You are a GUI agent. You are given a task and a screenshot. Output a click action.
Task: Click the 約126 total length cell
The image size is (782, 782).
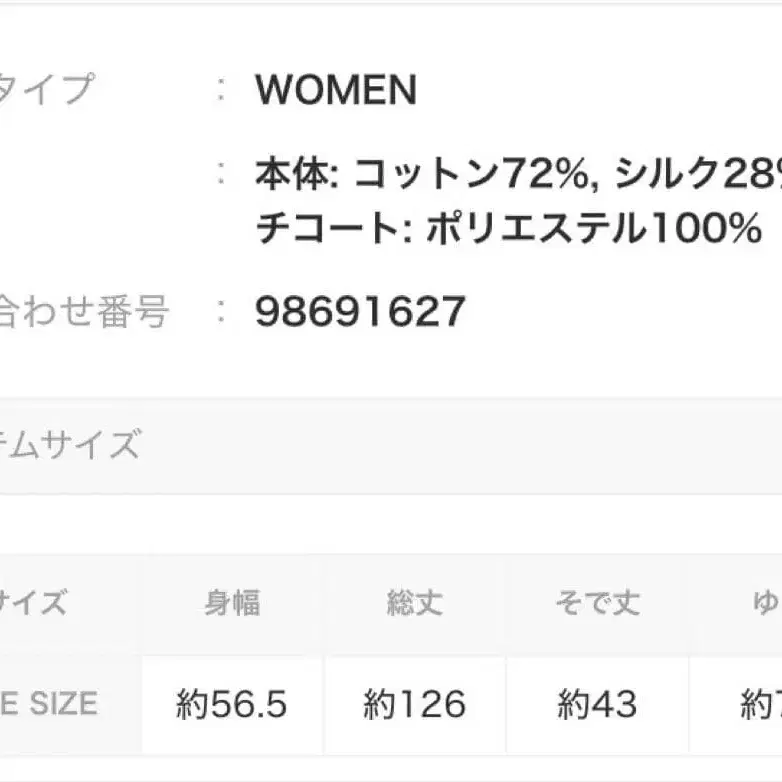(x=415, y=705)
